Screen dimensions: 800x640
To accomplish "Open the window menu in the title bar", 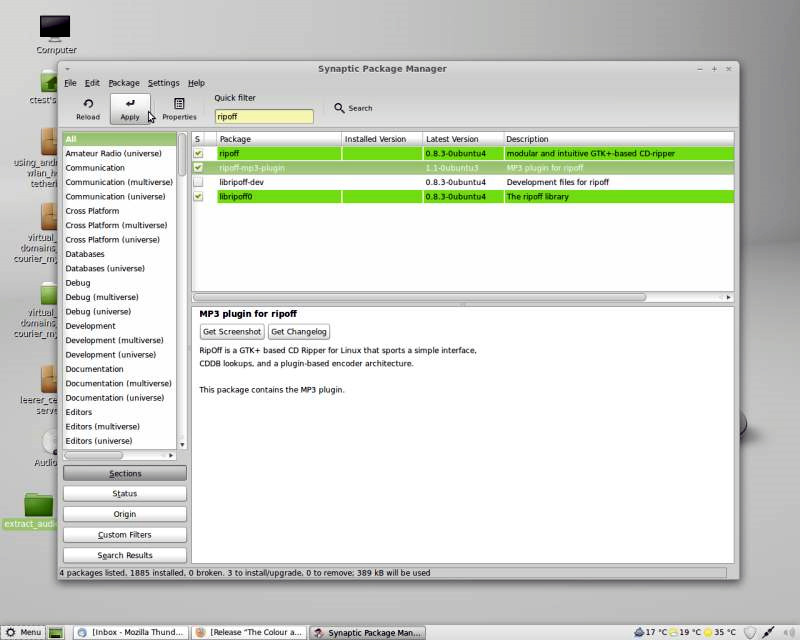I will point(68,69).
